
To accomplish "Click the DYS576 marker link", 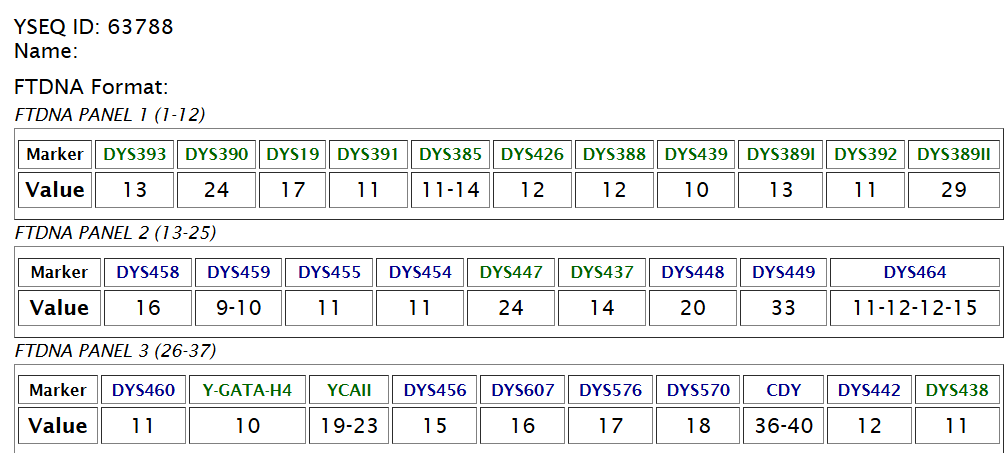I will (x=610, y=390).
